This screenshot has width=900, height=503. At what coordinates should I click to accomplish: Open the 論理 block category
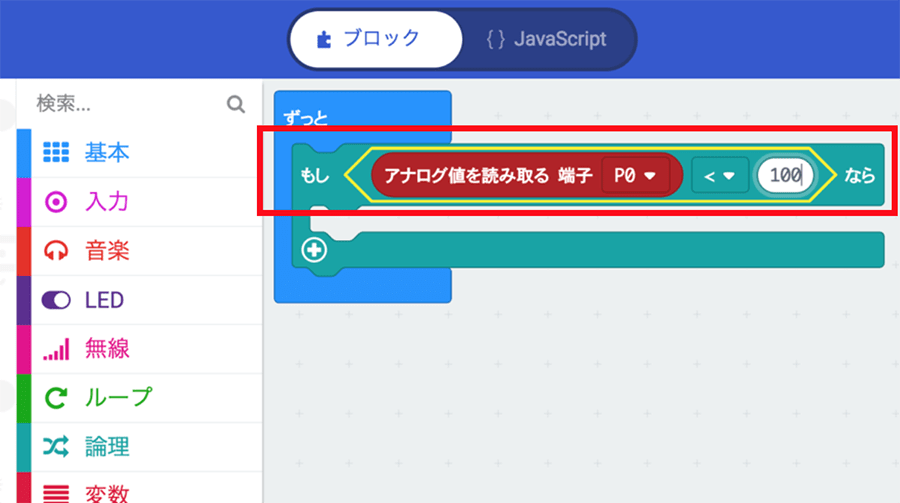[107, 446]
